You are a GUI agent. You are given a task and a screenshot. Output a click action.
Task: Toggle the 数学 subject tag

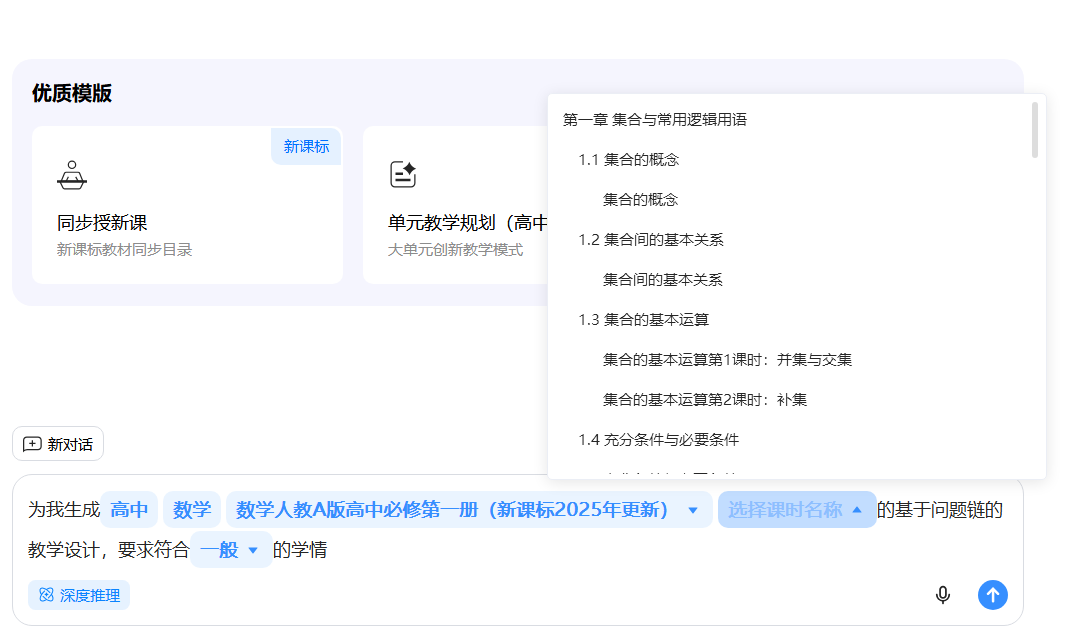191,509
